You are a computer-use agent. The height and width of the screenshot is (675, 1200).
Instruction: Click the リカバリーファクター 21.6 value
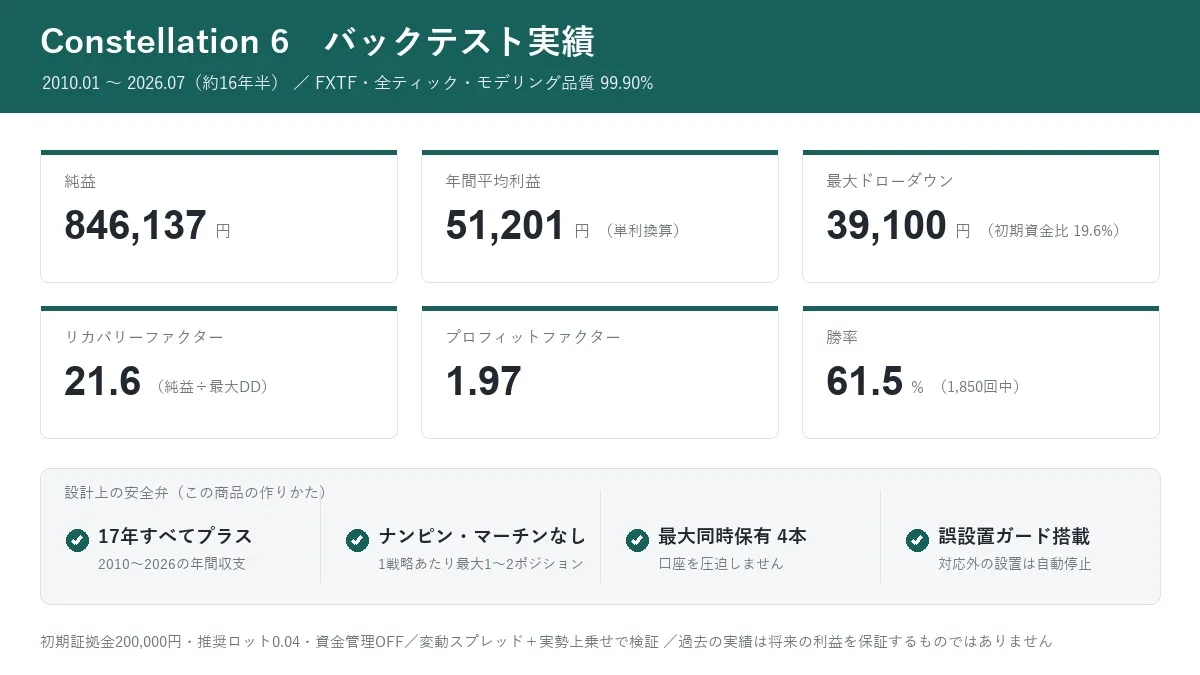[103, 382]
